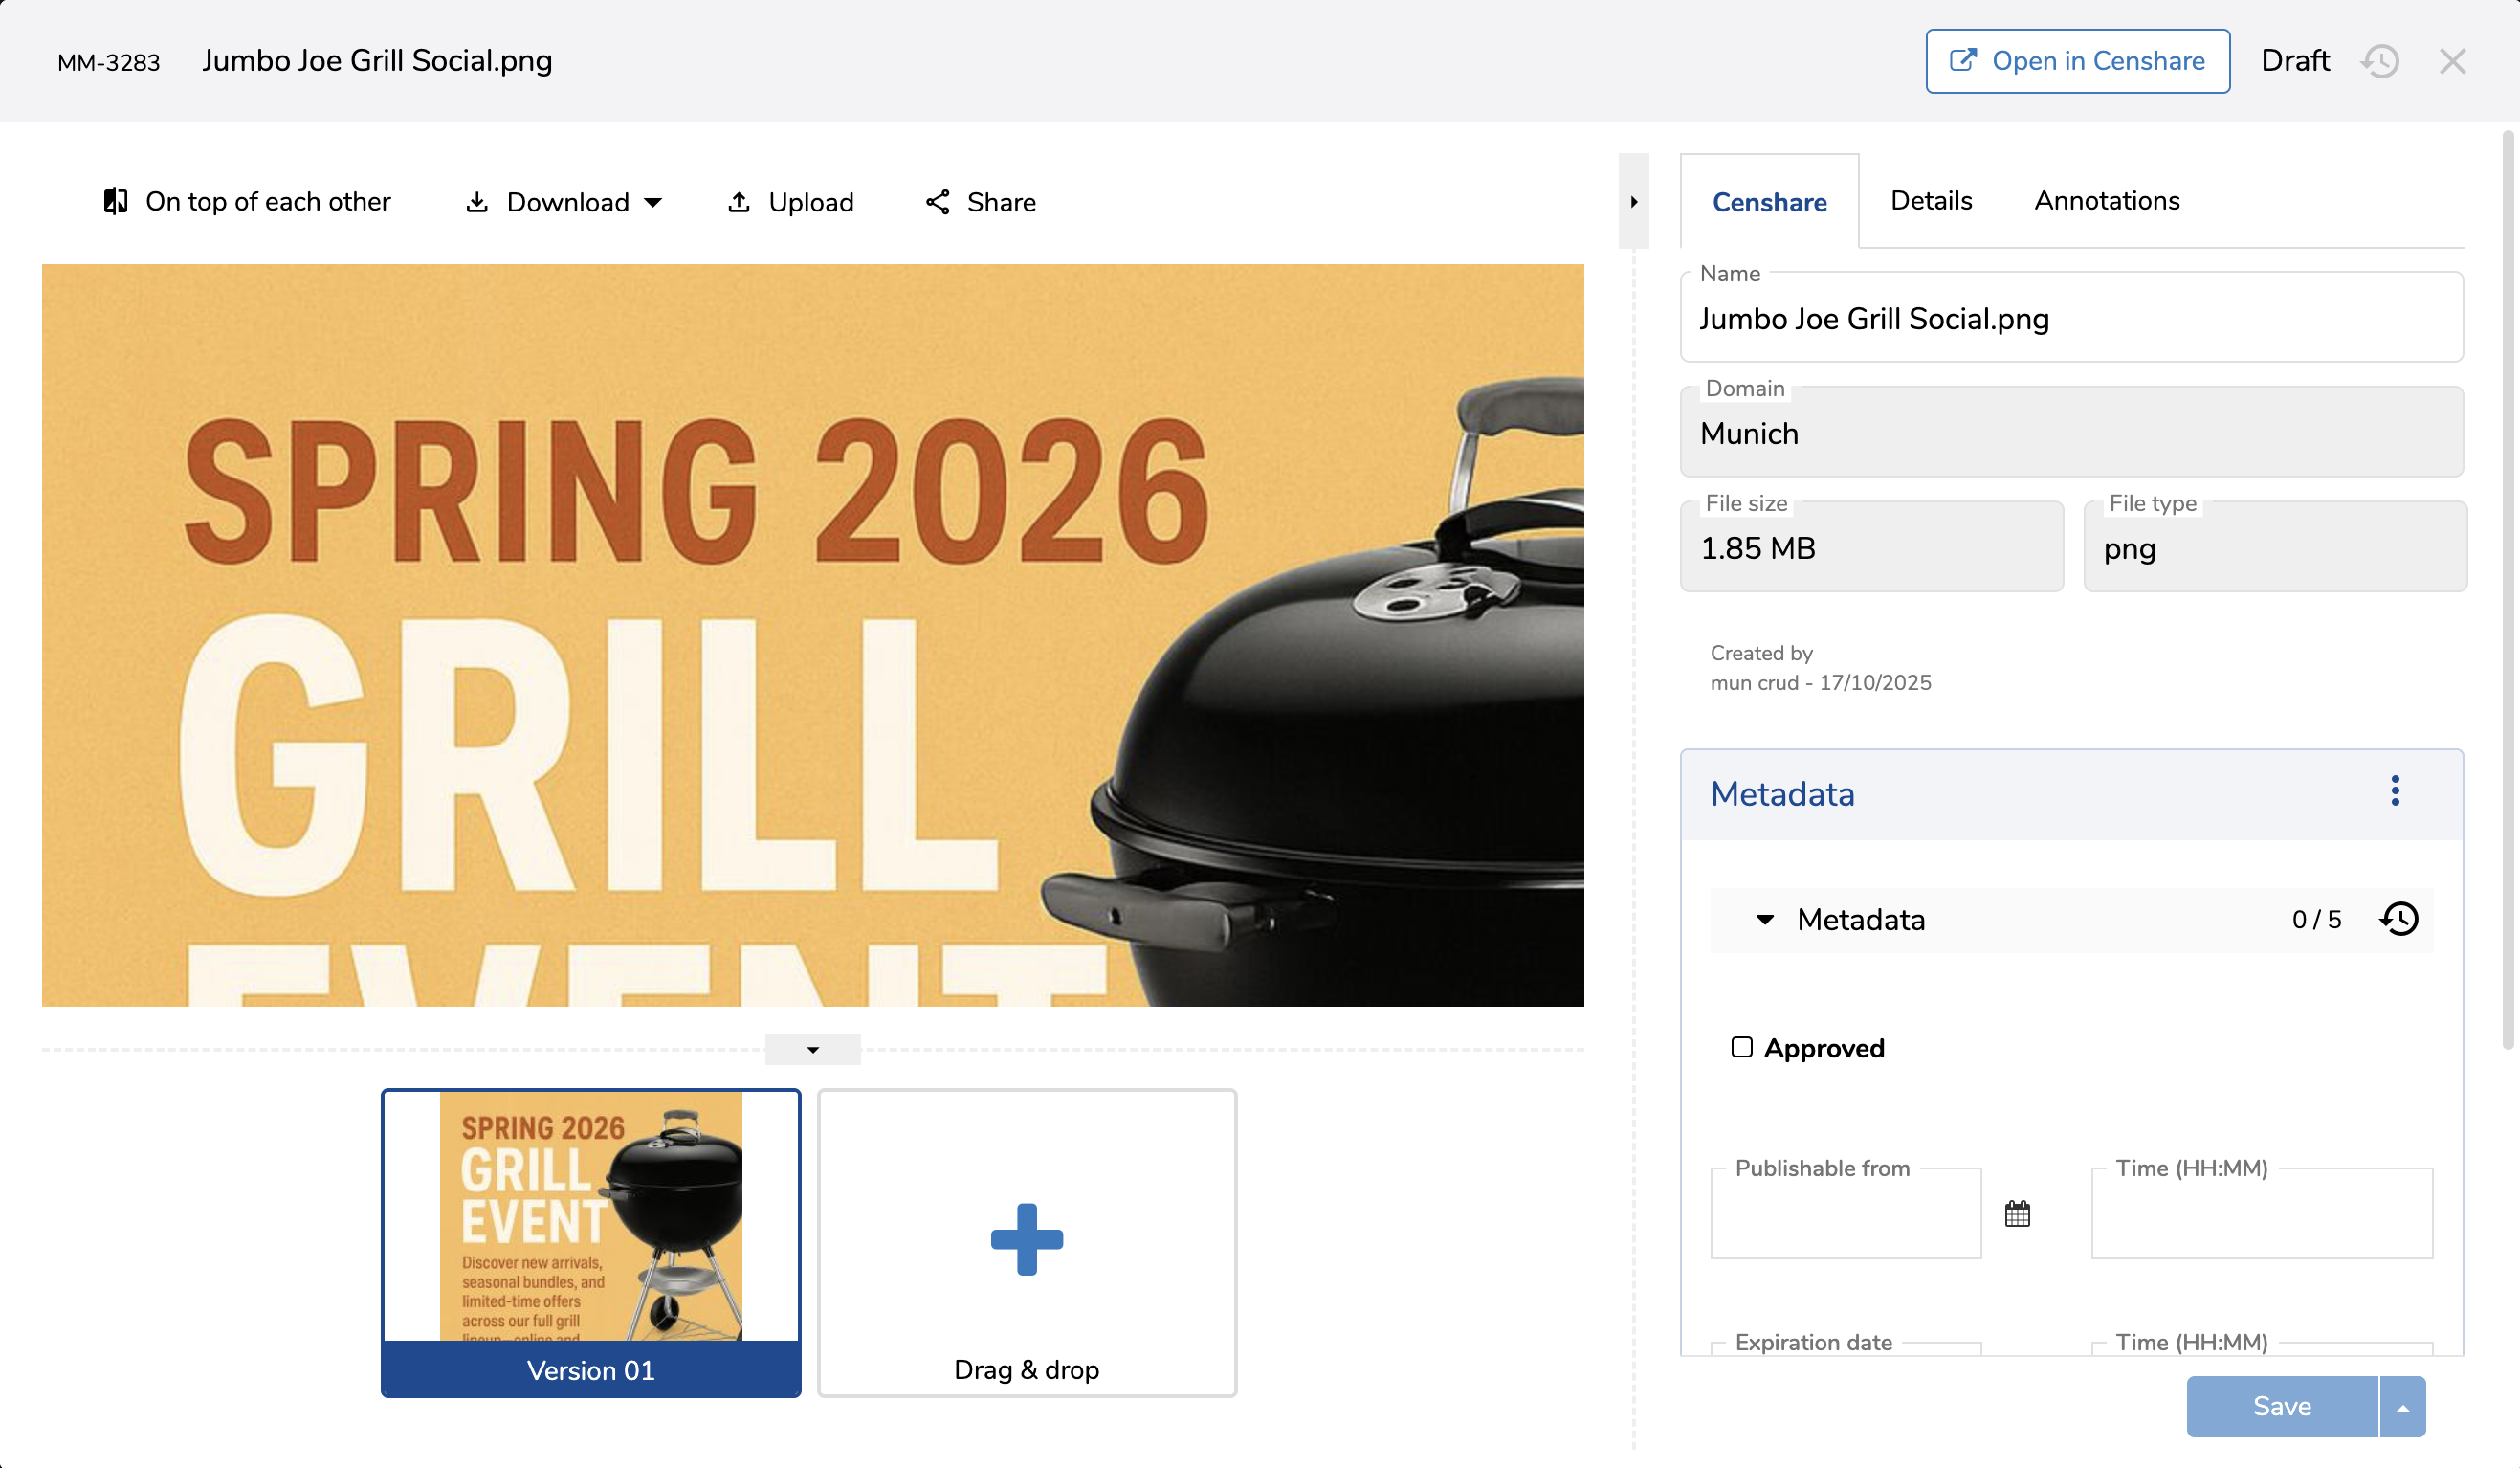Click the compare view icon beside 'On top of each other'

point(116,202)
